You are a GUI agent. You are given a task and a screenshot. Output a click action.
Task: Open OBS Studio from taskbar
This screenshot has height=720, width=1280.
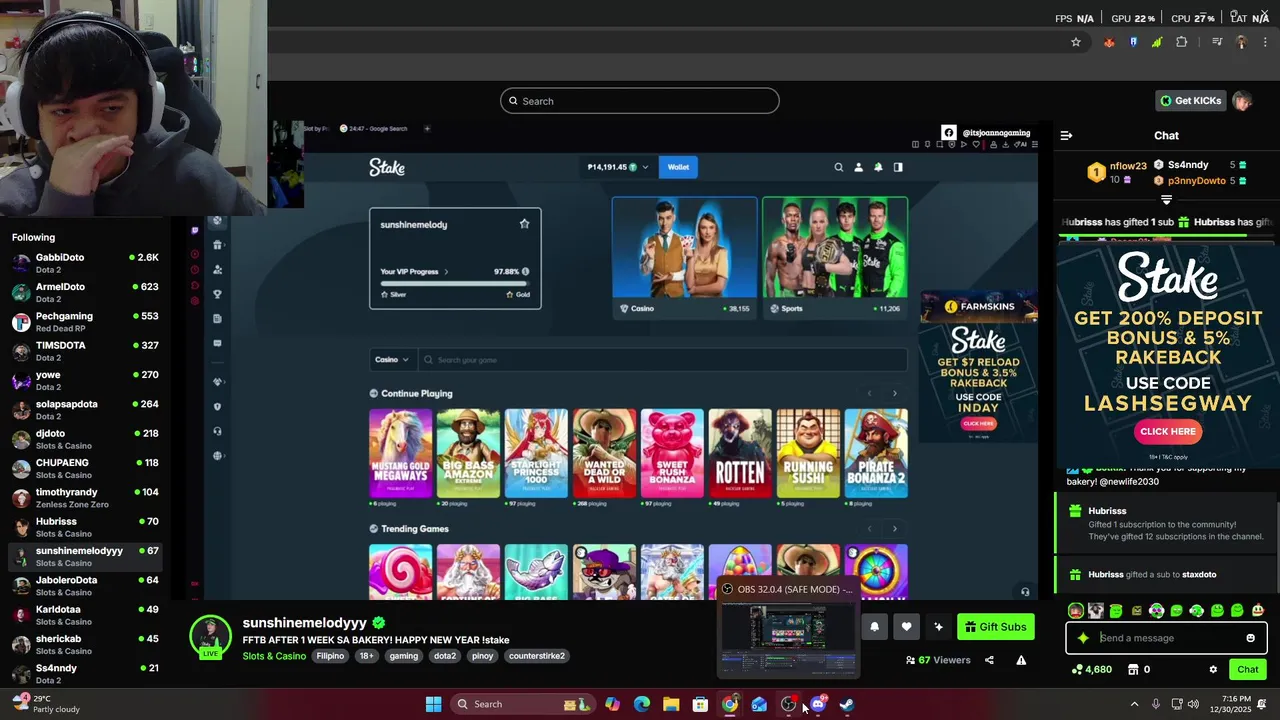click(x=788, y=704)
